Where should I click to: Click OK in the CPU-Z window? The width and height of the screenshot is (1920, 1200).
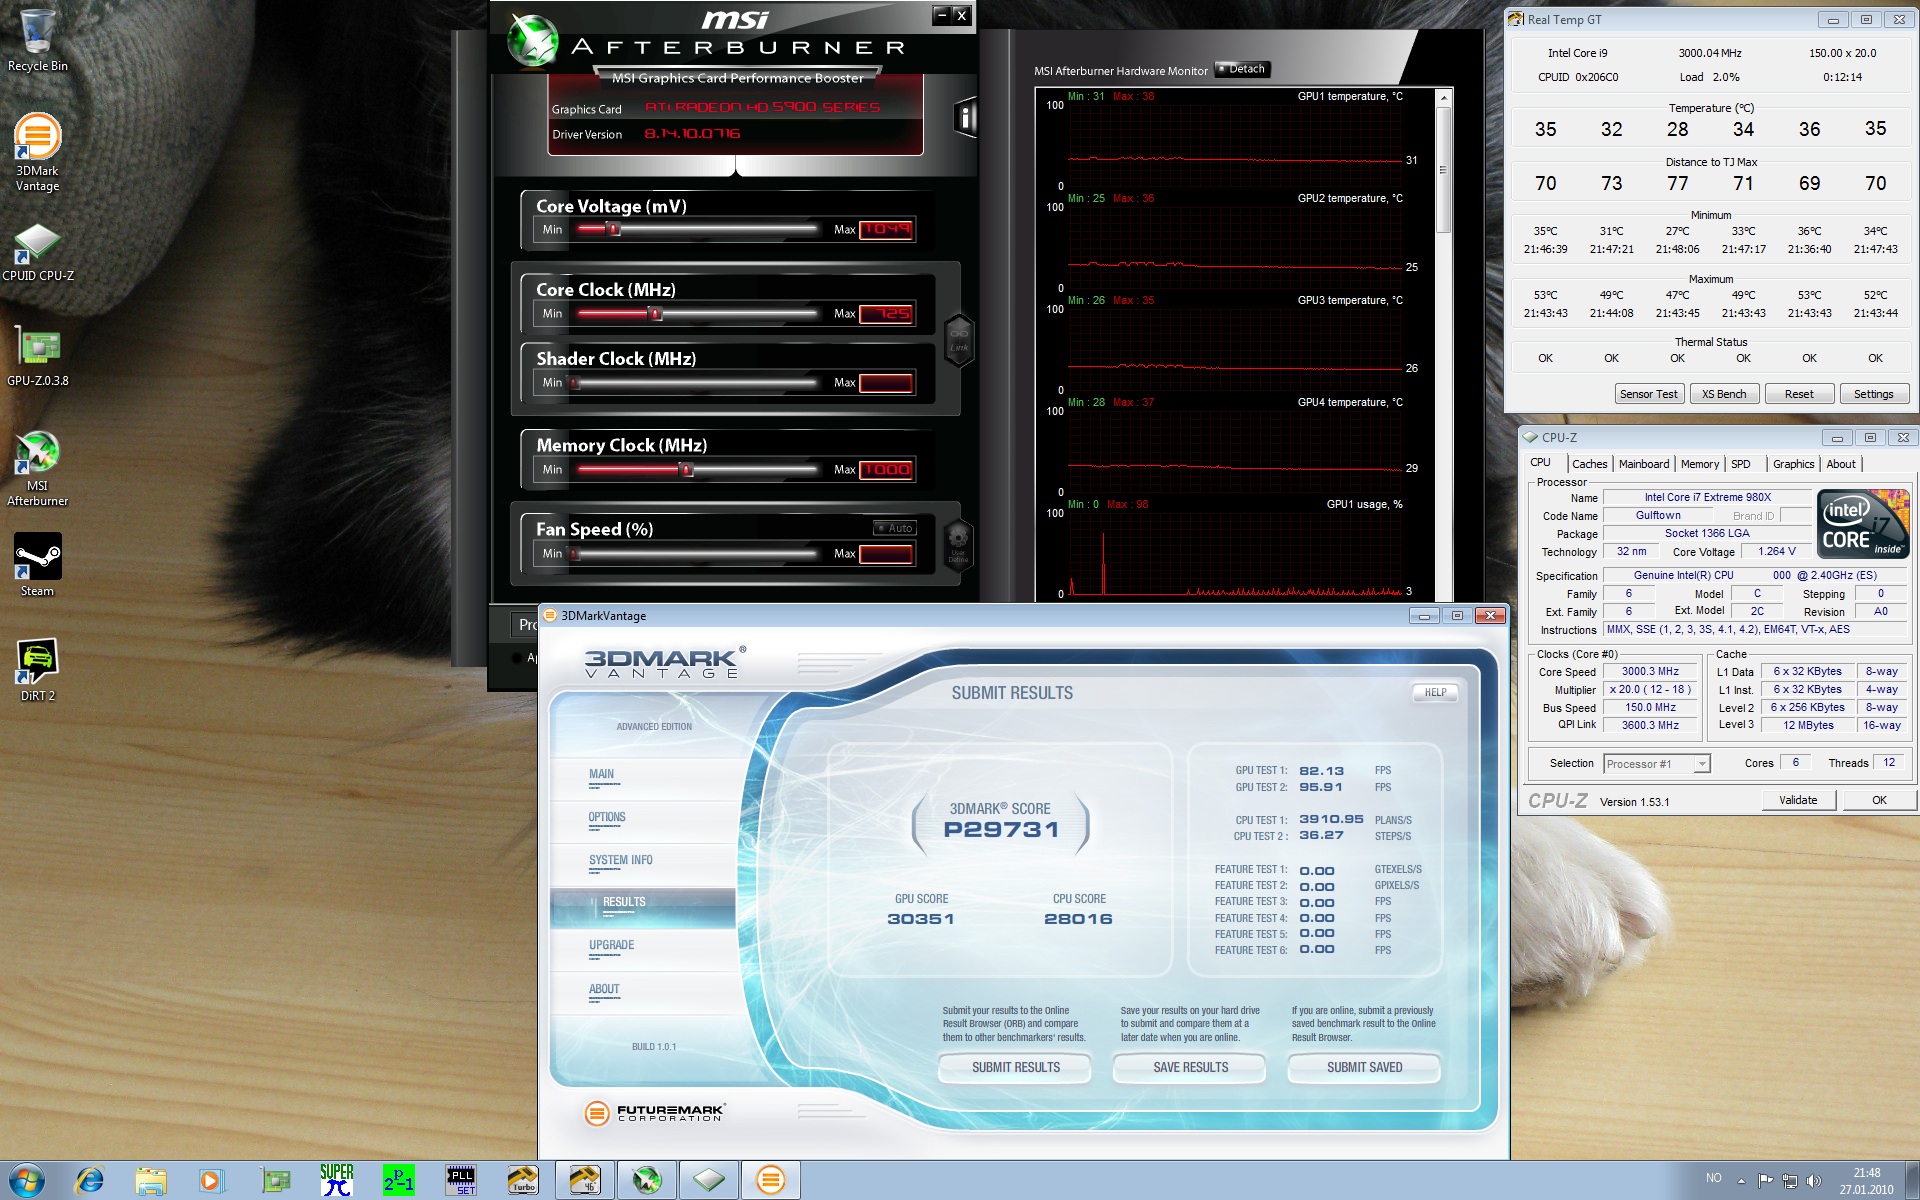(1879, 800)
